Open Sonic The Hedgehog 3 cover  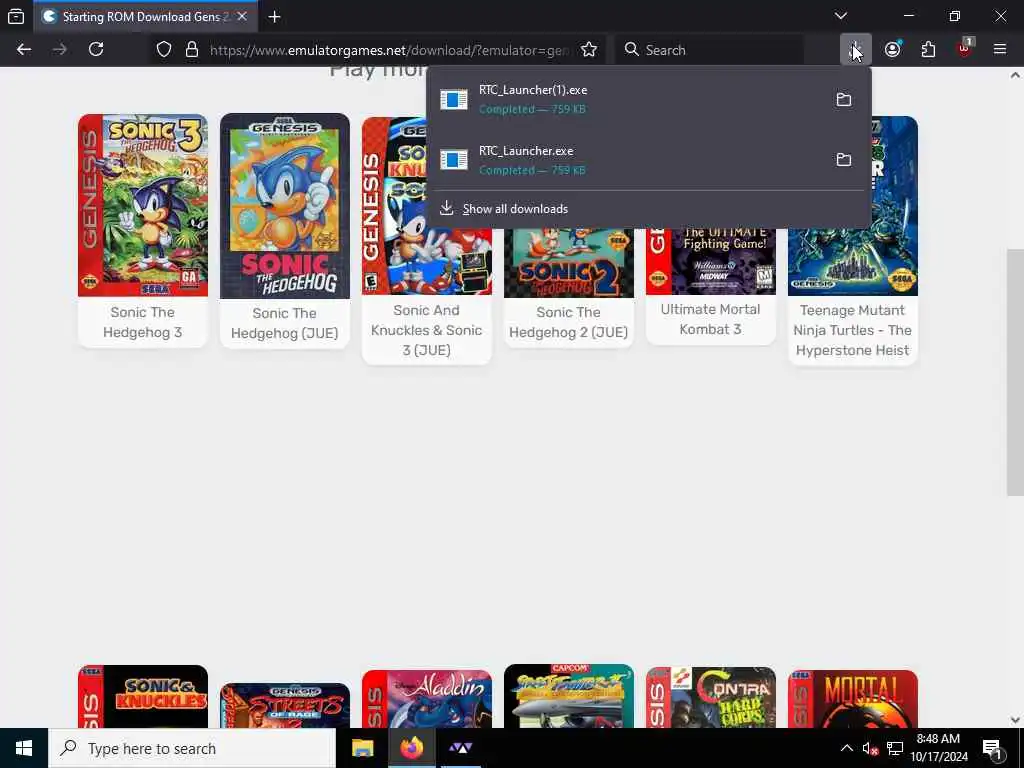(142, 206)
